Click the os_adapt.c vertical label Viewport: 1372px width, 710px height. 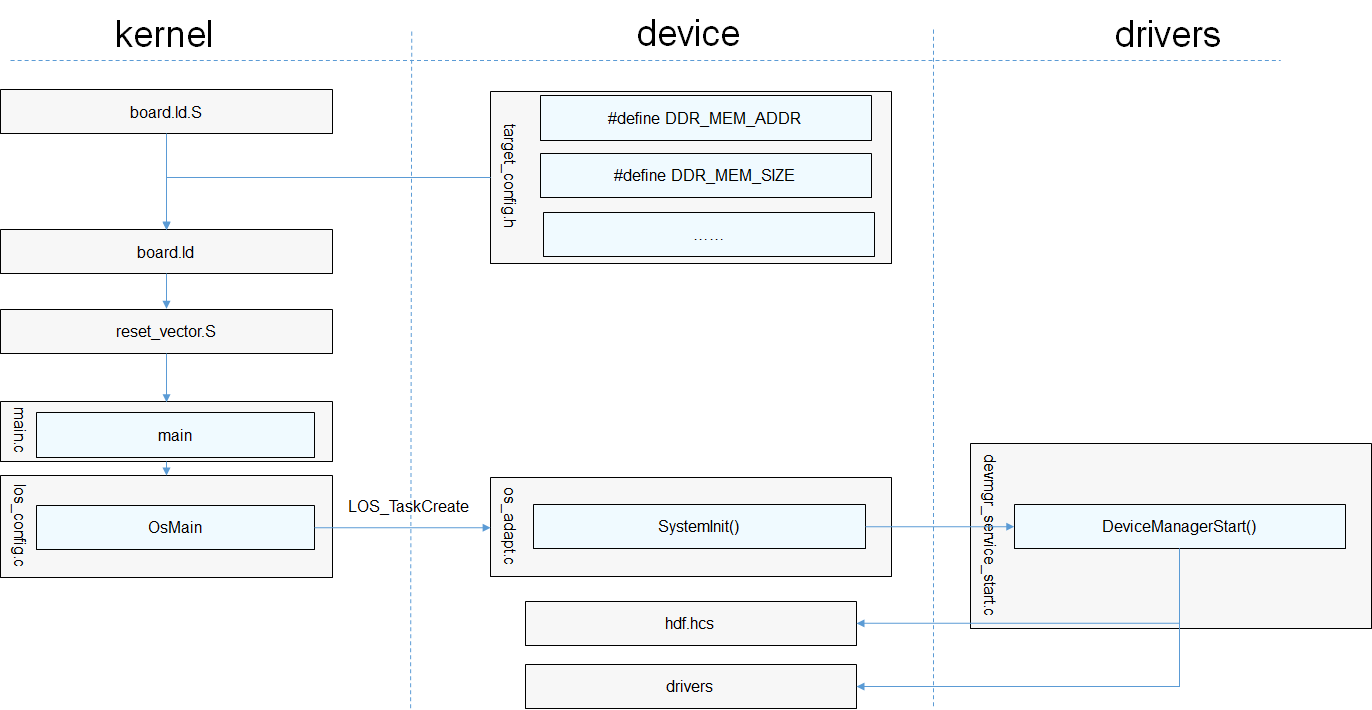click(x=509, y=526)
